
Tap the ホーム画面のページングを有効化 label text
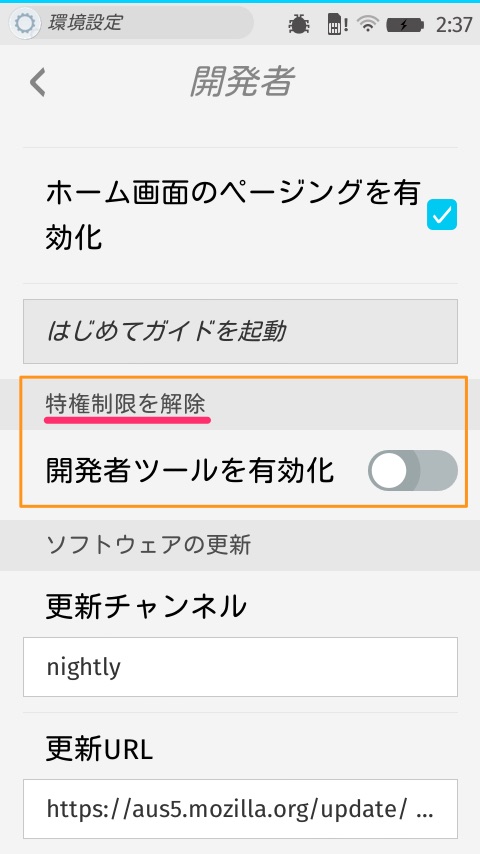coord(233,215)
